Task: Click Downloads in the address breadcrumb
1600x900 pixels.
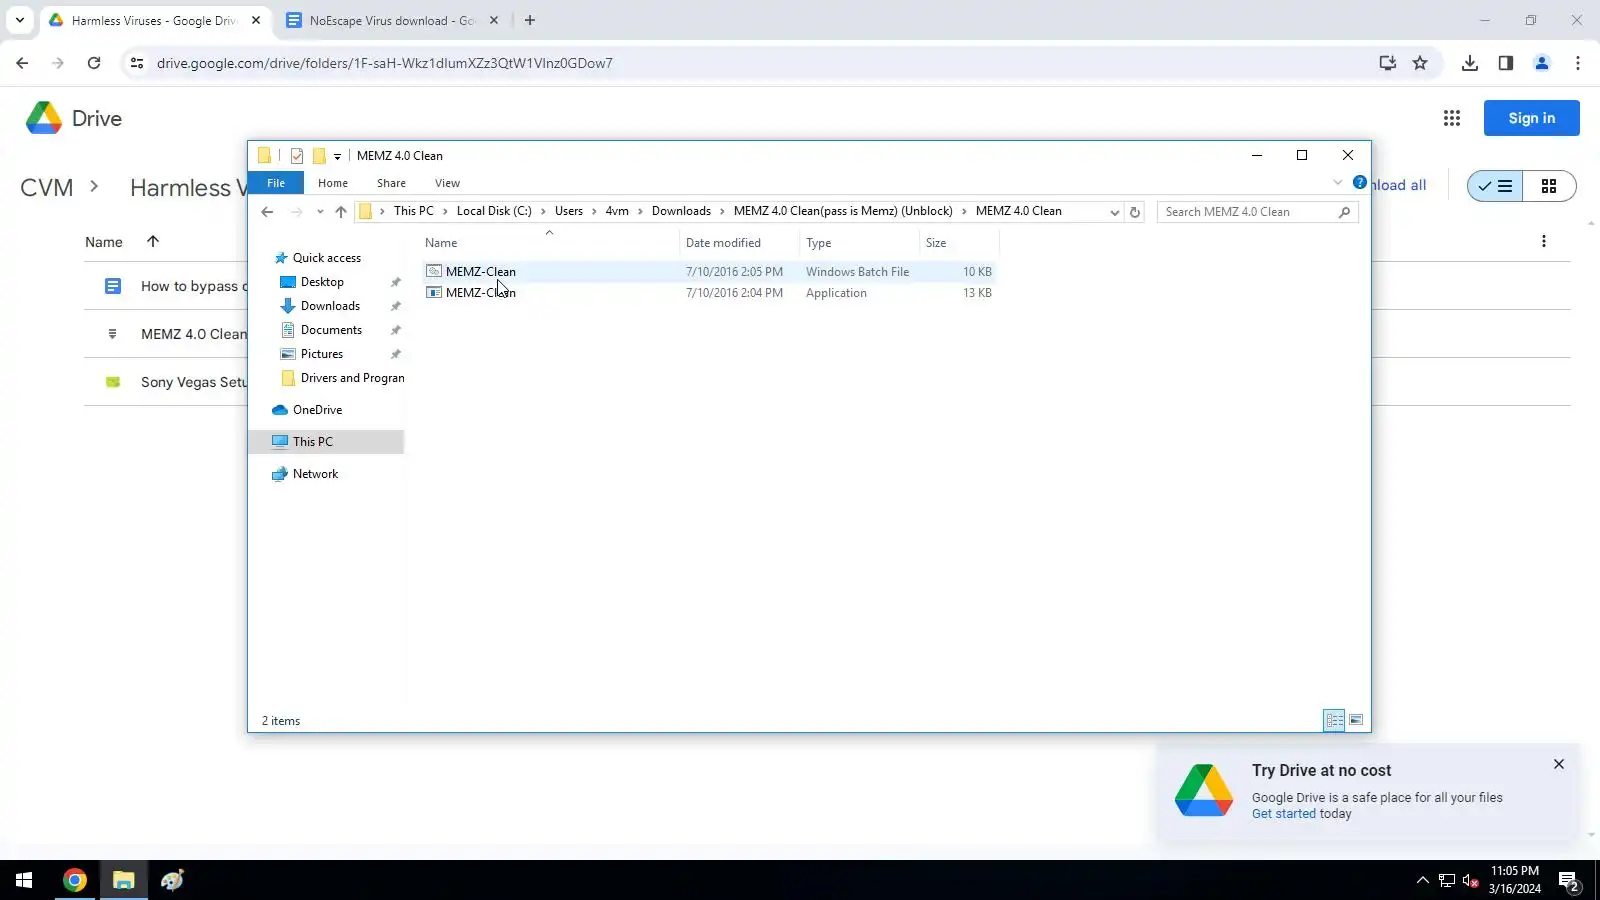Action: click(x=681, y=211)
